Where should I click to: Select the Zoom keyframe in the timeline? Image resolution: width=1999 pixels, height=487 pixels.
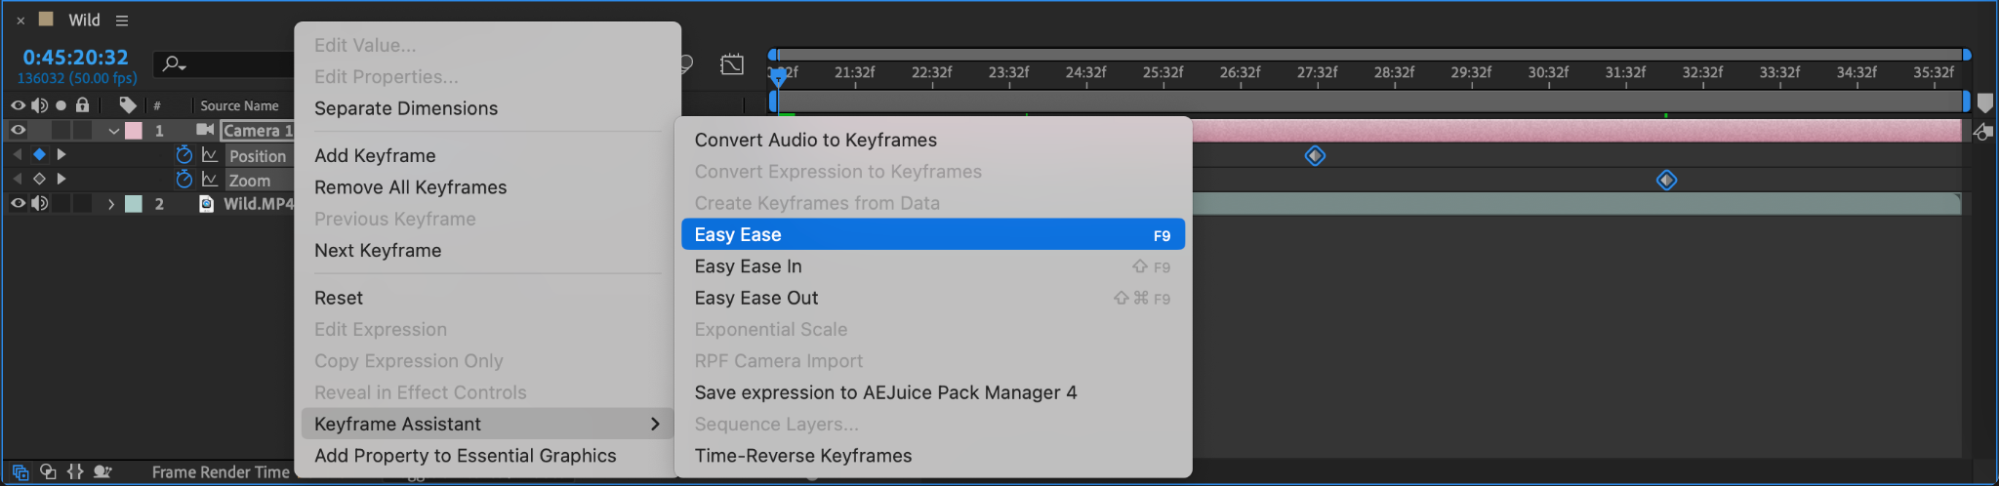(x=1666, y=180)
